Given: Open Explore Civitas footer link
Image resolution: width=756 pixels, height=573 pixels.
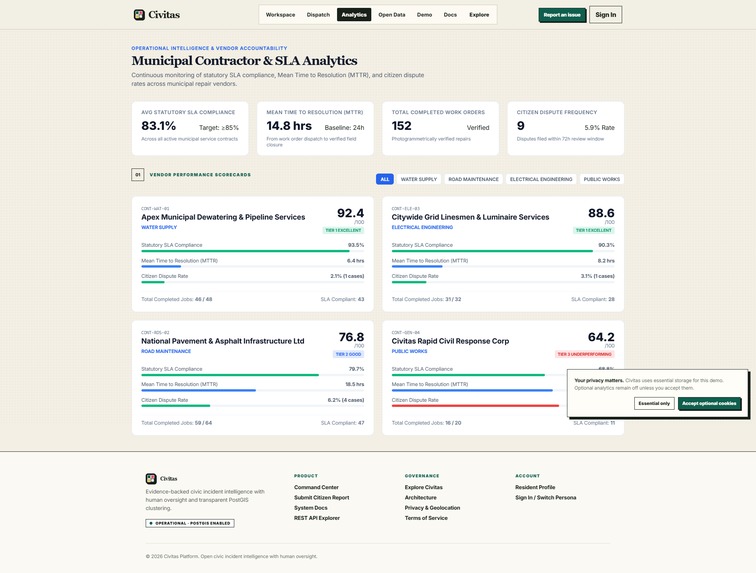Looking at the screenshot, I should pos(424,487).
